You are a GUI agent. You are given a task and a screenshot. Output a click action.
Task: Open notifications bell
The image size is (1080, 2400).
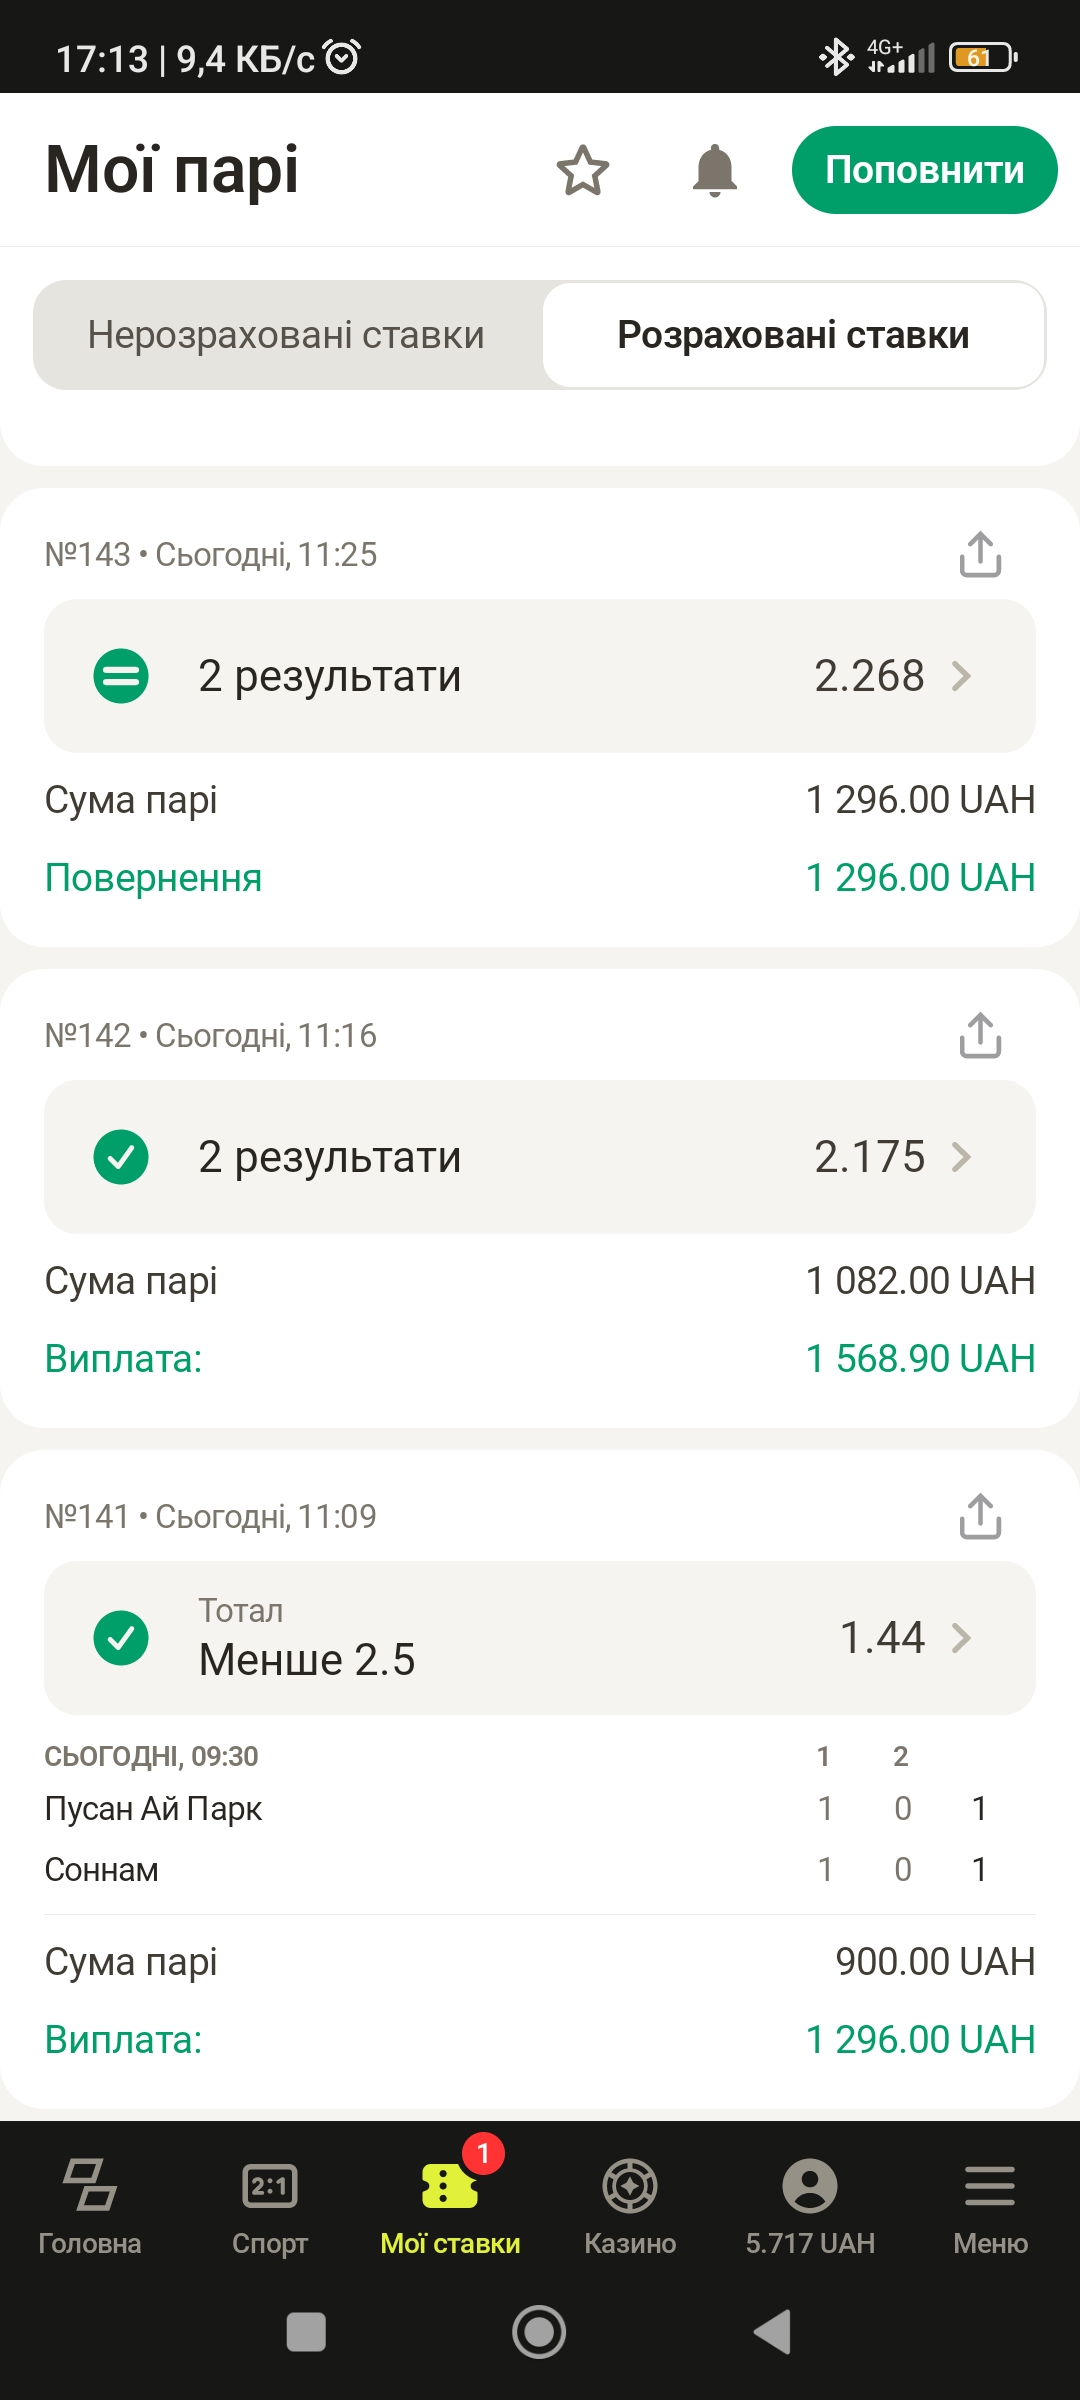point(714,171)
